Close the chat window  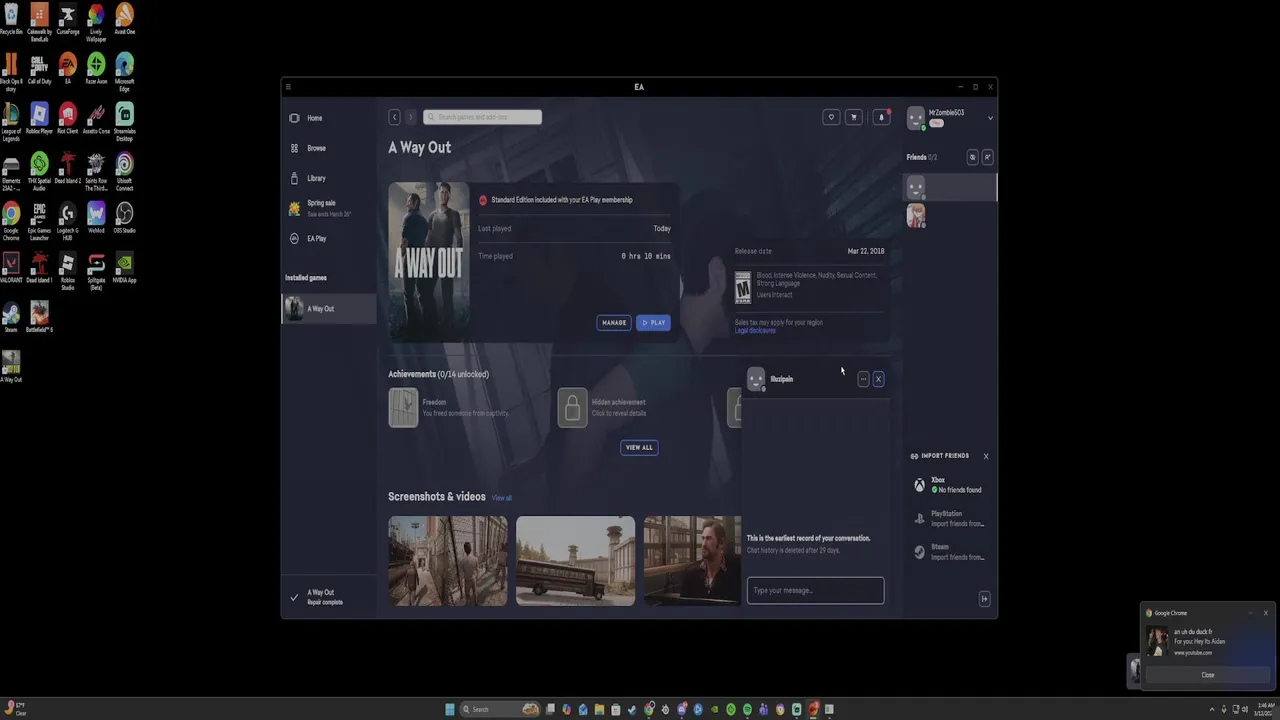[878, 379]
